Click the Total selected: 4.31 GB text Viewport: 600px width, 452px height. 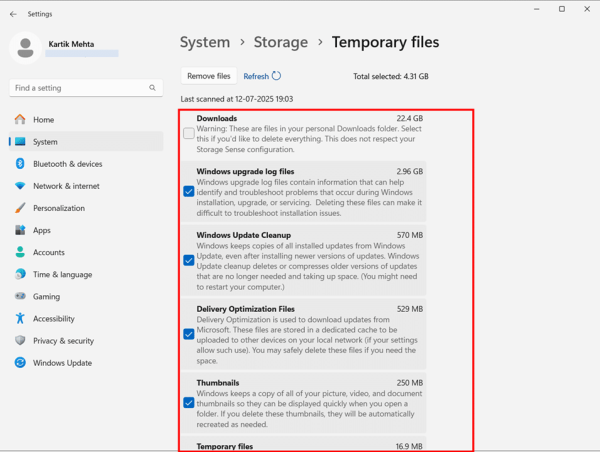coord(391,77)
